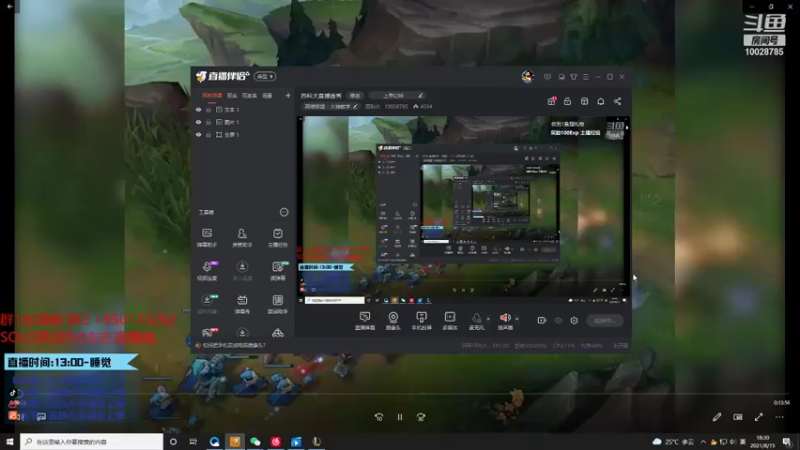Edit 英雄联盟 category tag
The image size is (800, 450).
click(331, 107)
